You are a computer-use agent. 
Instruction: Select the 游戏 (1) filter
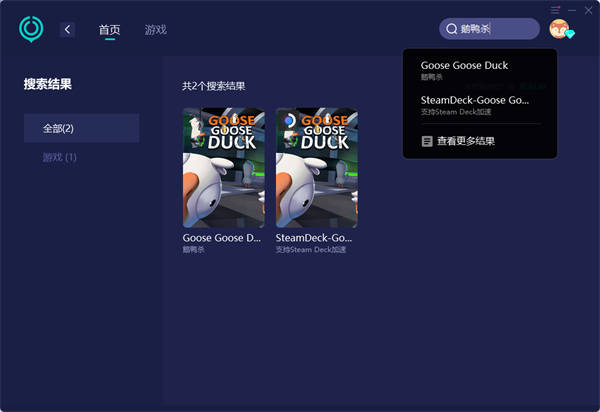click(x=59, y=157)
